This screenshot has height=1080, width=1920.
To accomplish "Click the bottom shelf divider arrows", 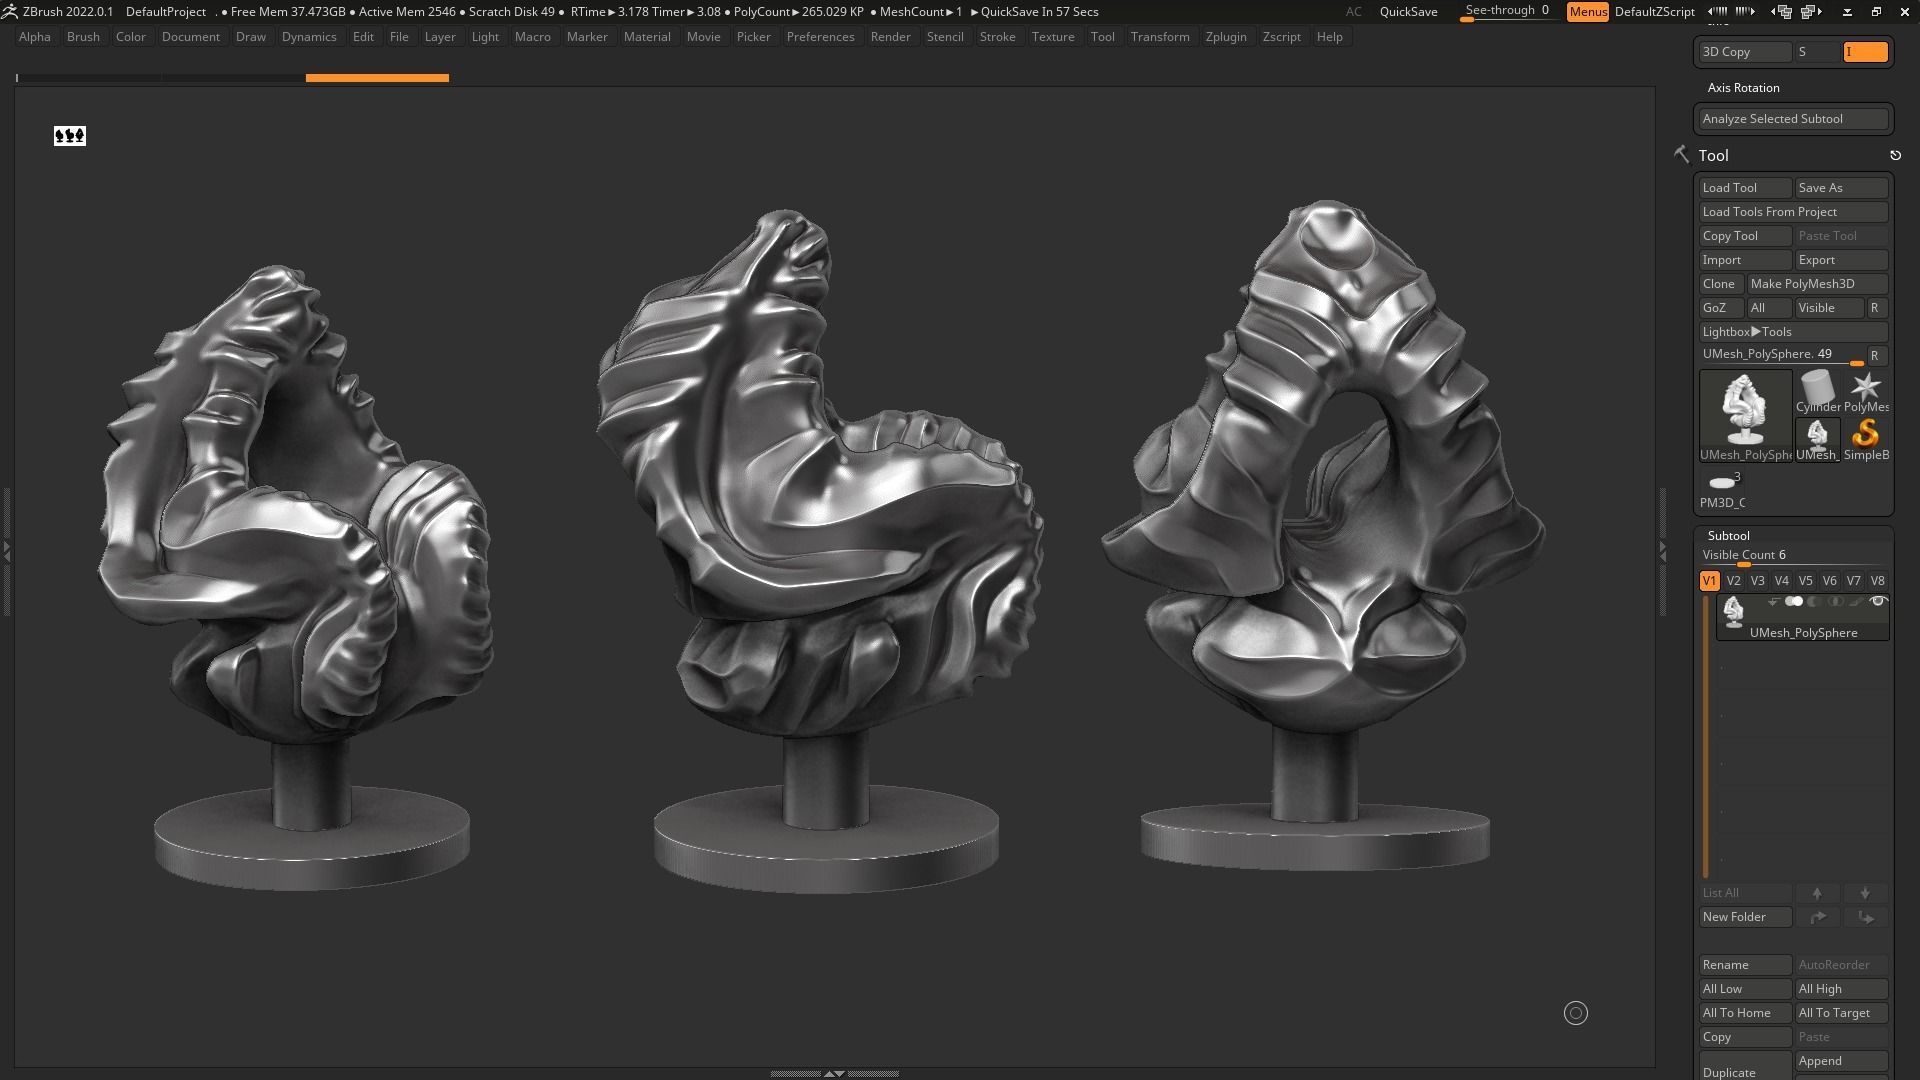I will click(x=833, y=1073).
